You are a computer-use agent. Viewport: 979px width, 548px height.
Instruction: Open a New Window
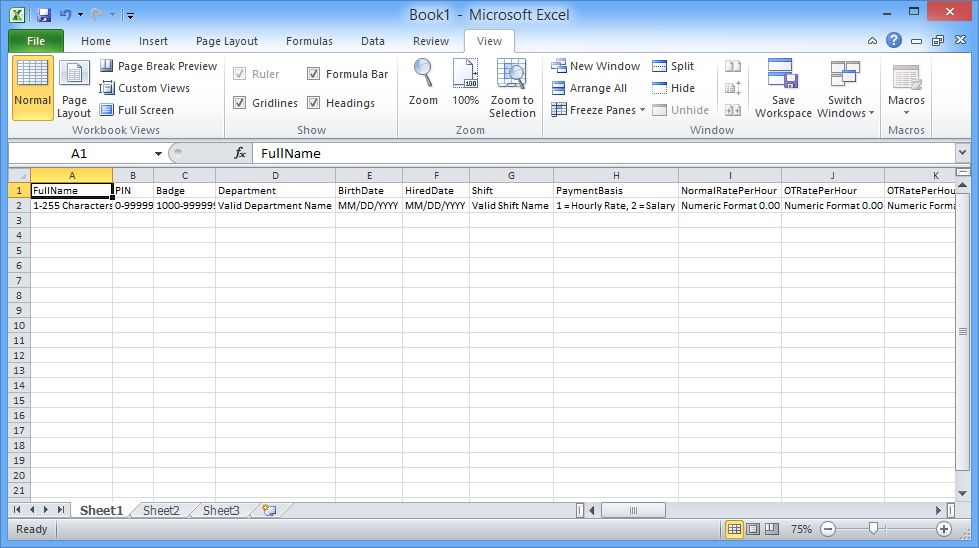tap(596, 66)
